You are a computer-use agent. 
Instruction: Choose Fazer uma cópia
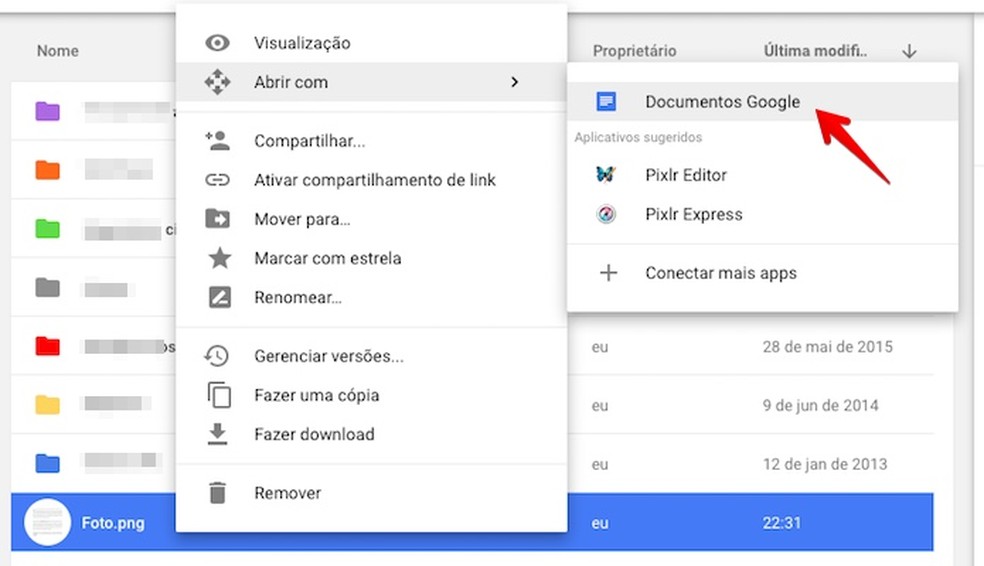pos(316,395)
